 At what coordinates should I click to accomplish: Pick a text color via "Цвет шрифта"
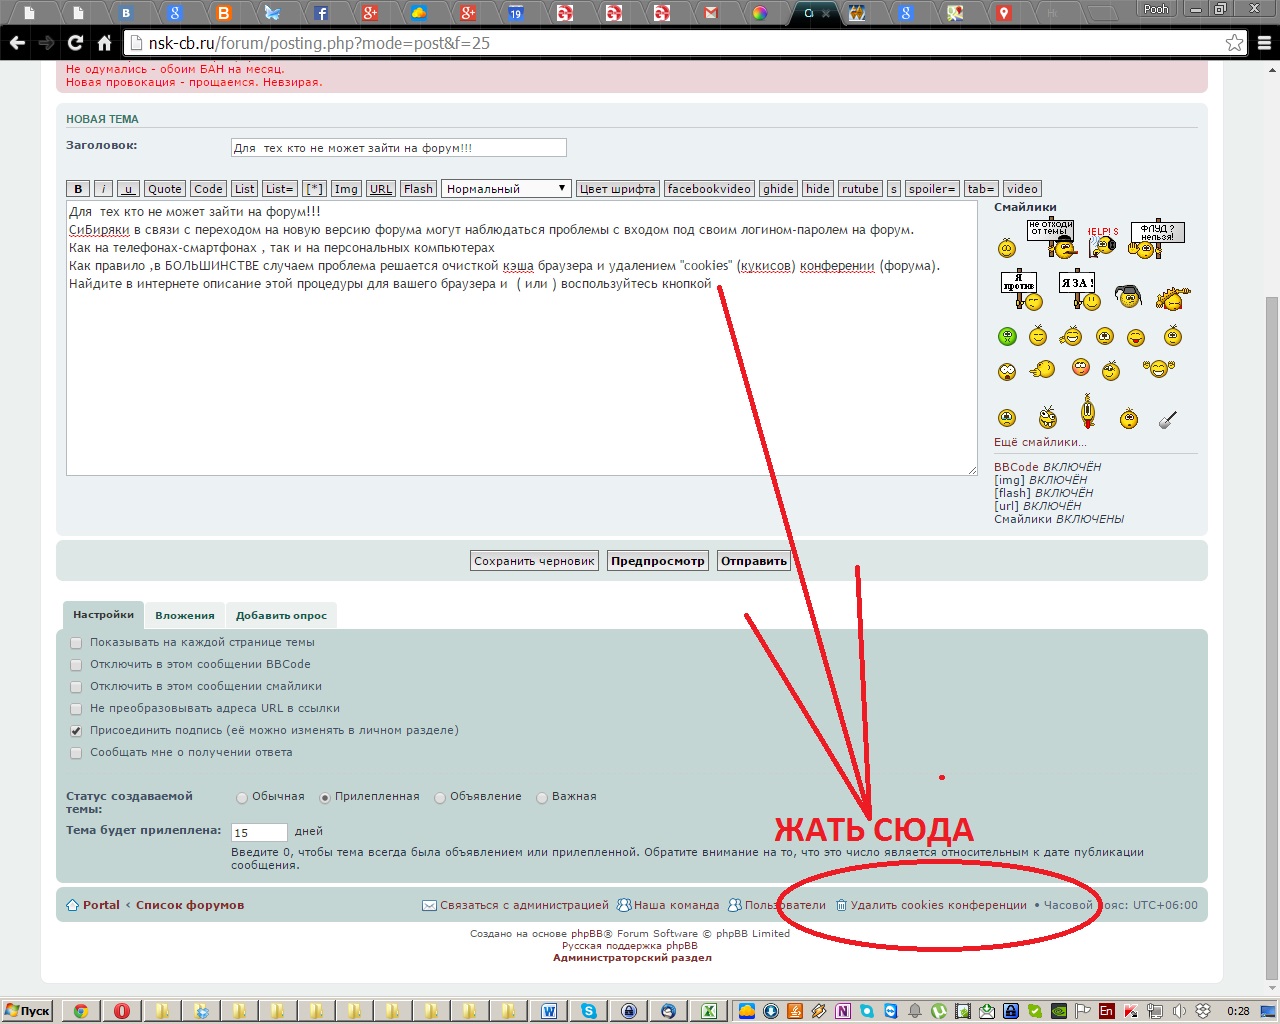pos(618,189)
